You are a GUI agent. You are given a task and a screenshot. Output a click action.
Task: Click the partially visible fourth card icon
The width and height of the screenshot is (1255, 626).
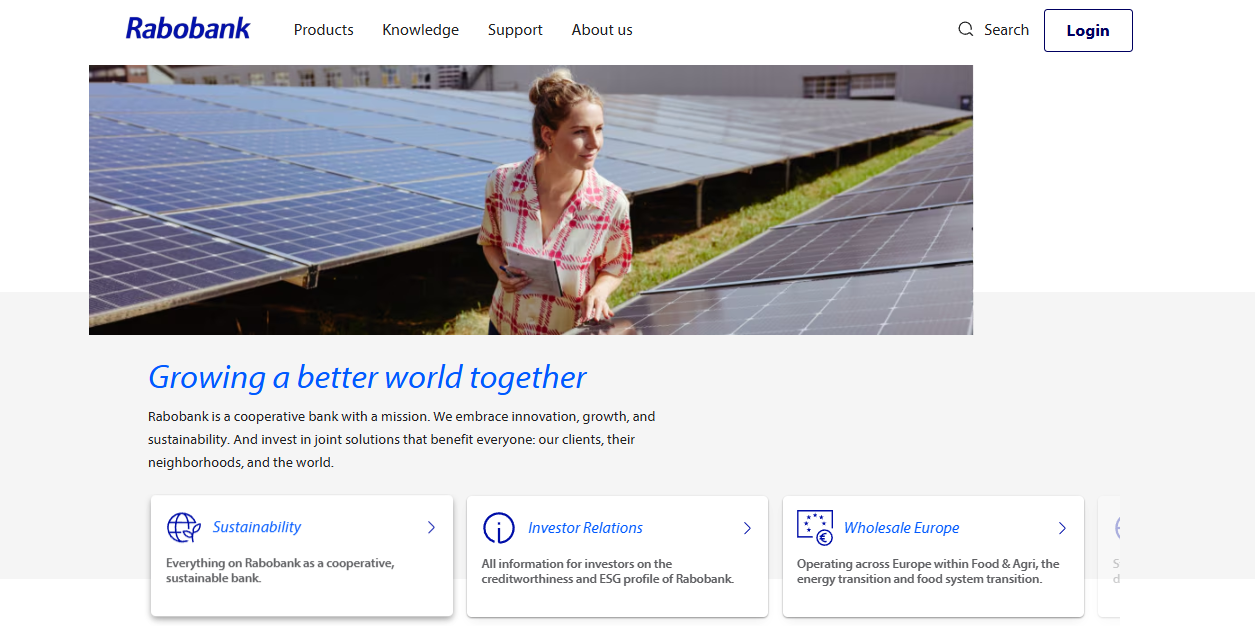point(1116,528)
